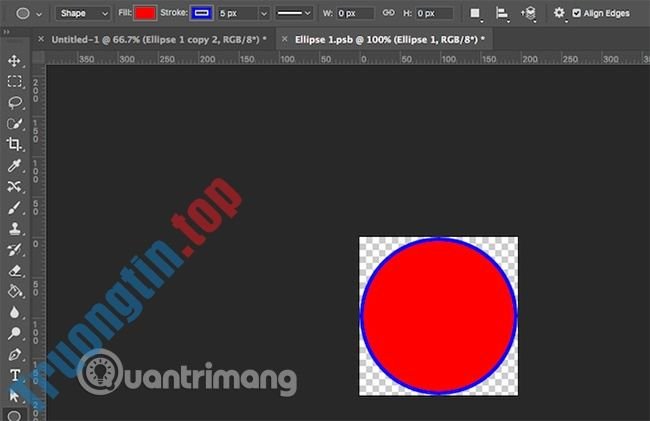Close the Untitled-1 document tab
The image size is (650, 421).
pyautogui.click(x=41, y=39)
